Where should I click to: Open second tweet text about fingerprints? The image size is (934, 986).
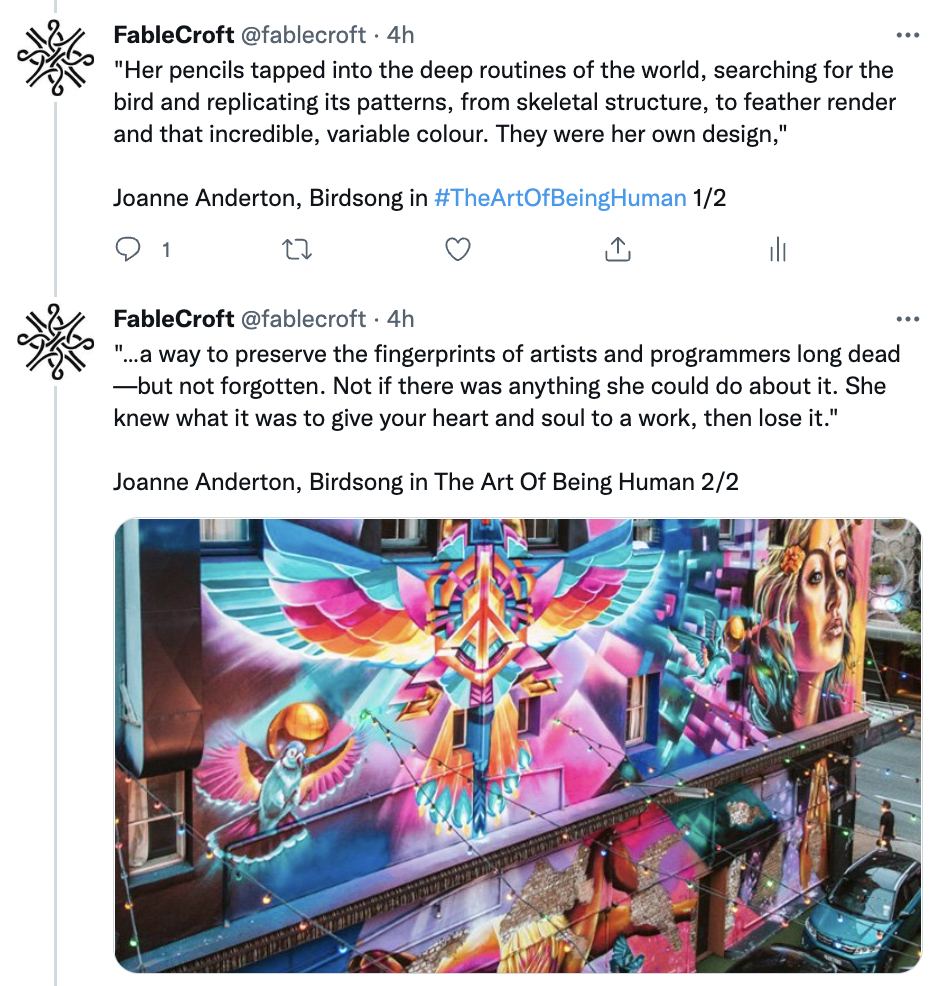[506, 386]
